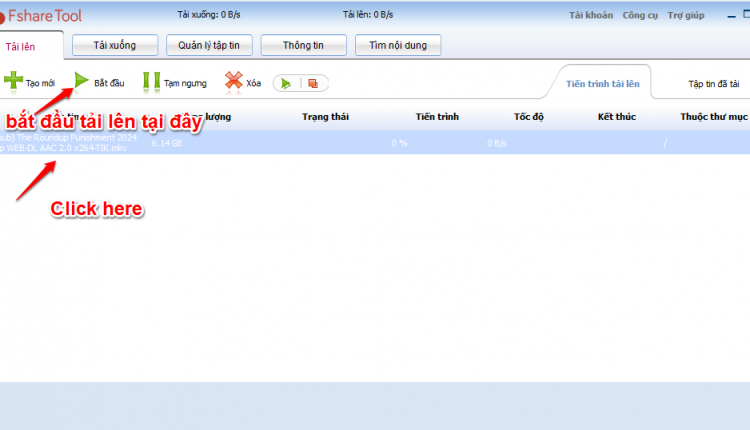Click the Tải xuống: 0 B/s indicator
Image resolution: width=750 pixels, height=430 pixels.
point(209,15)
